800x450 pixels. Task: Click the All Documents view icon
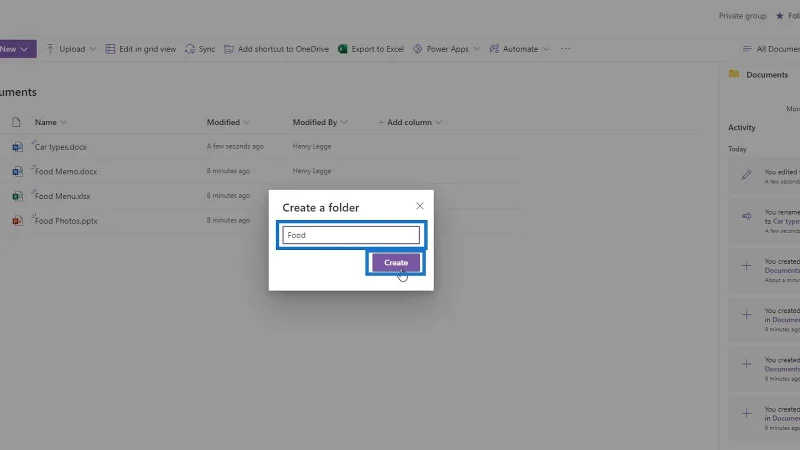[747, 49]
